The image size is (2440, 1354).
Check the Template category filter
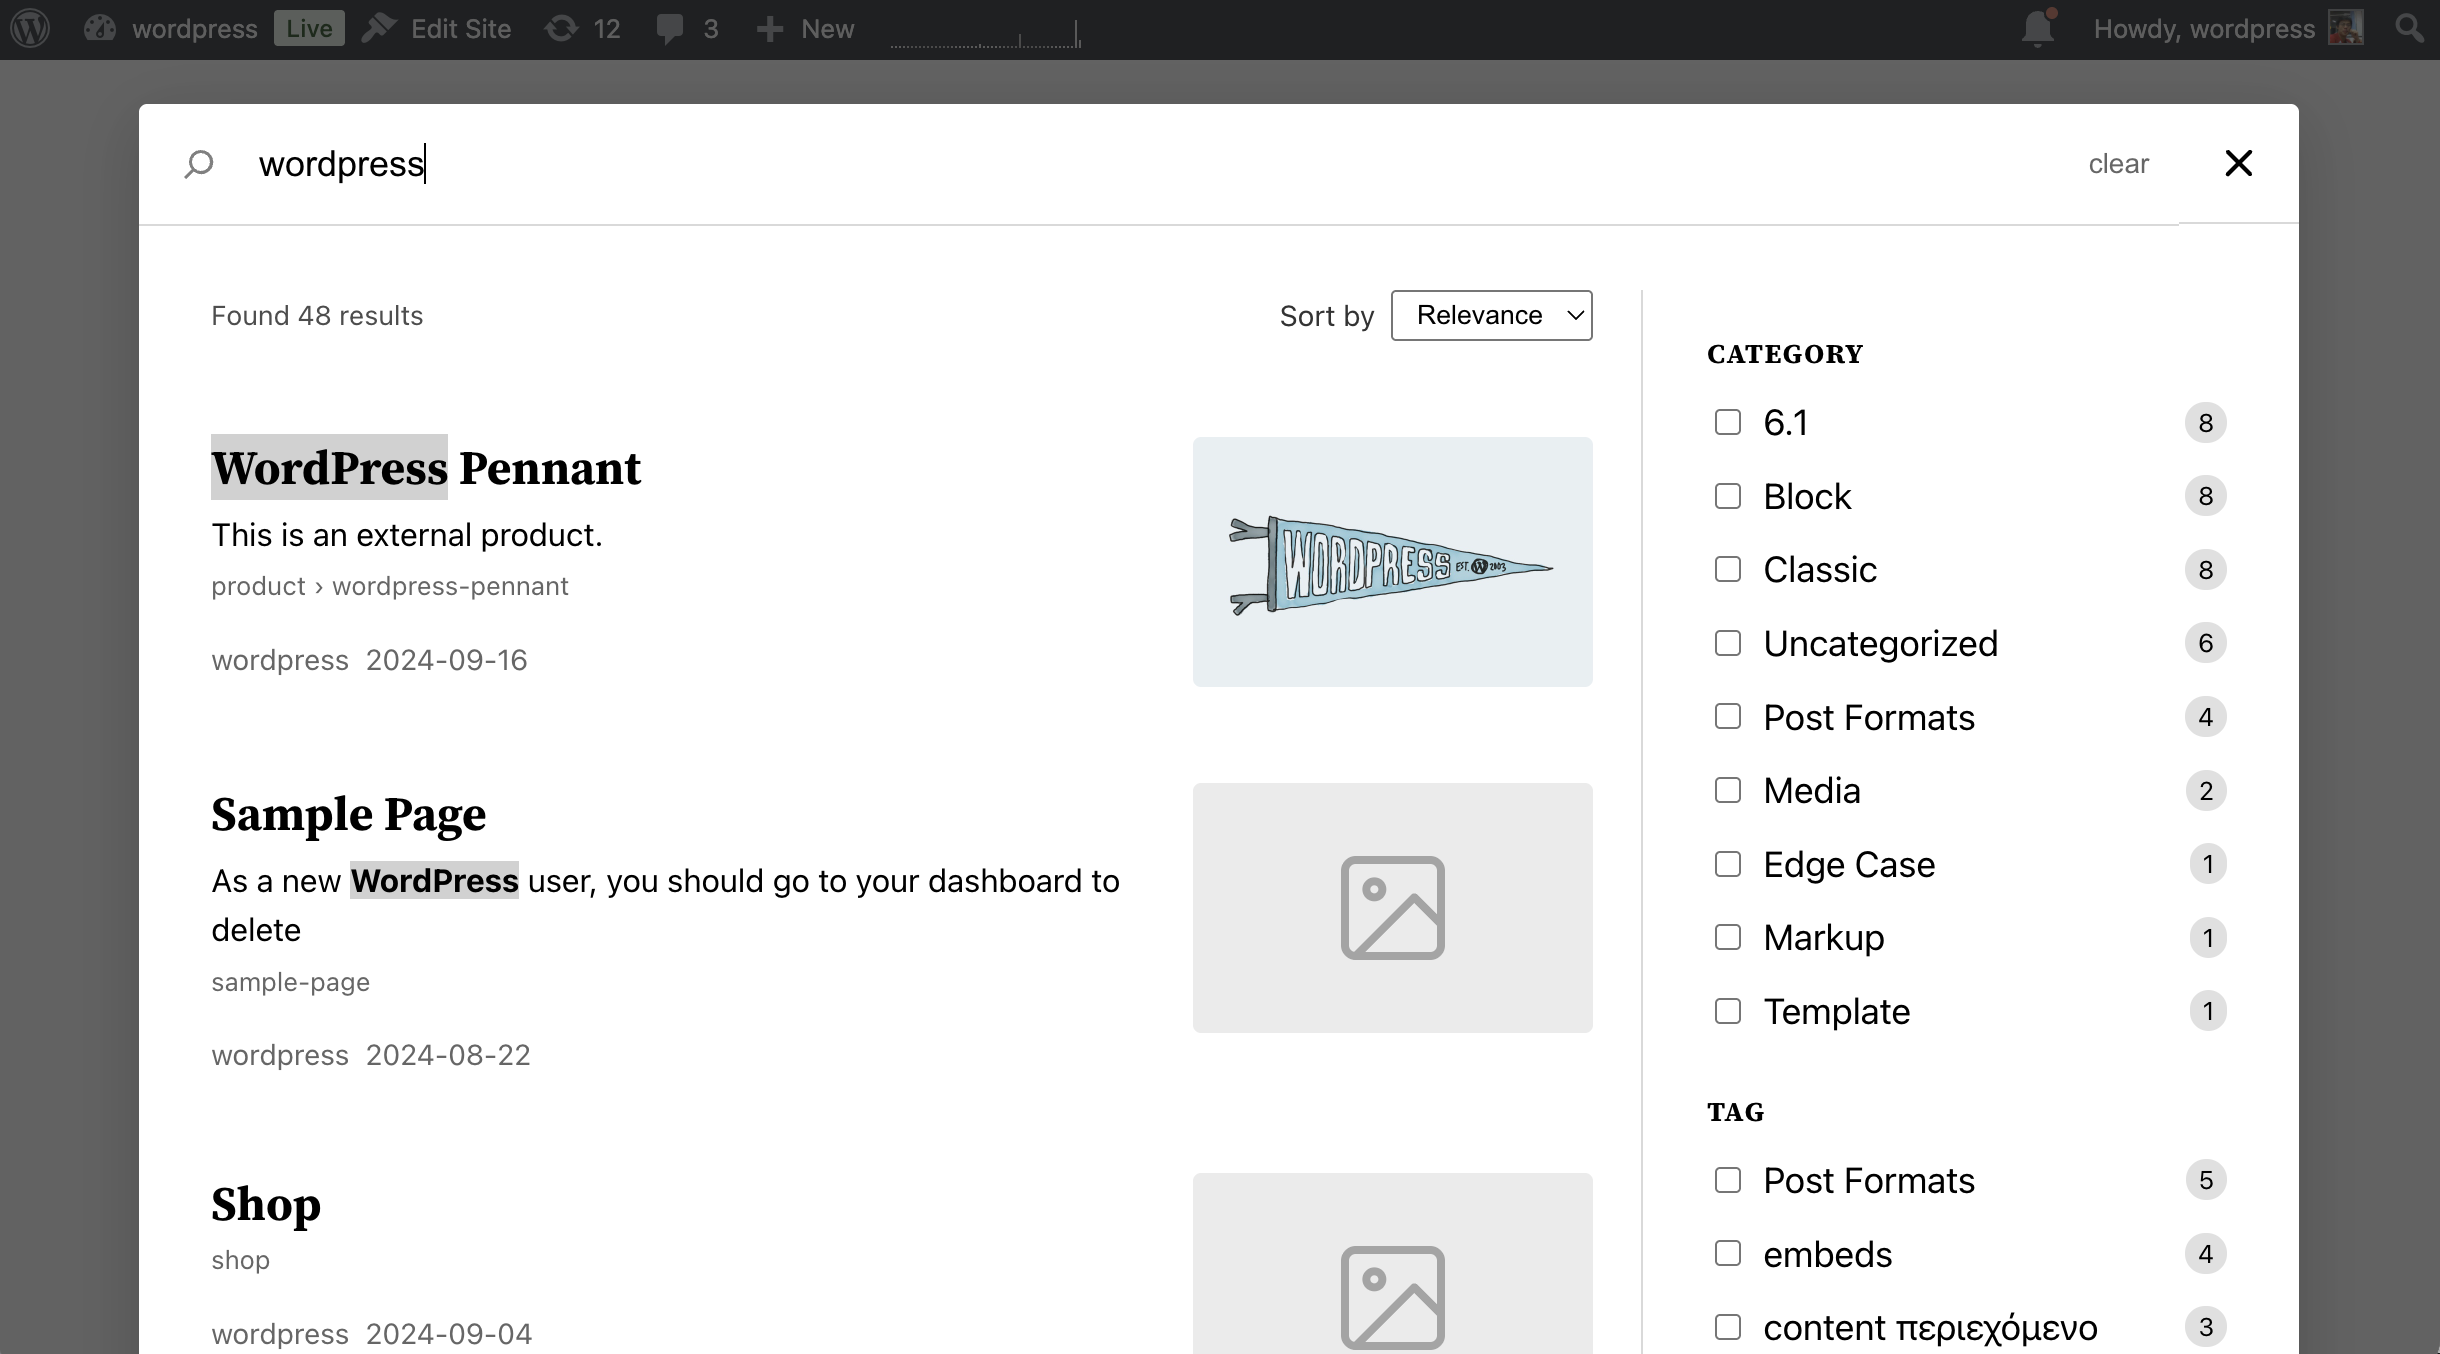tap(1728, 1011)
